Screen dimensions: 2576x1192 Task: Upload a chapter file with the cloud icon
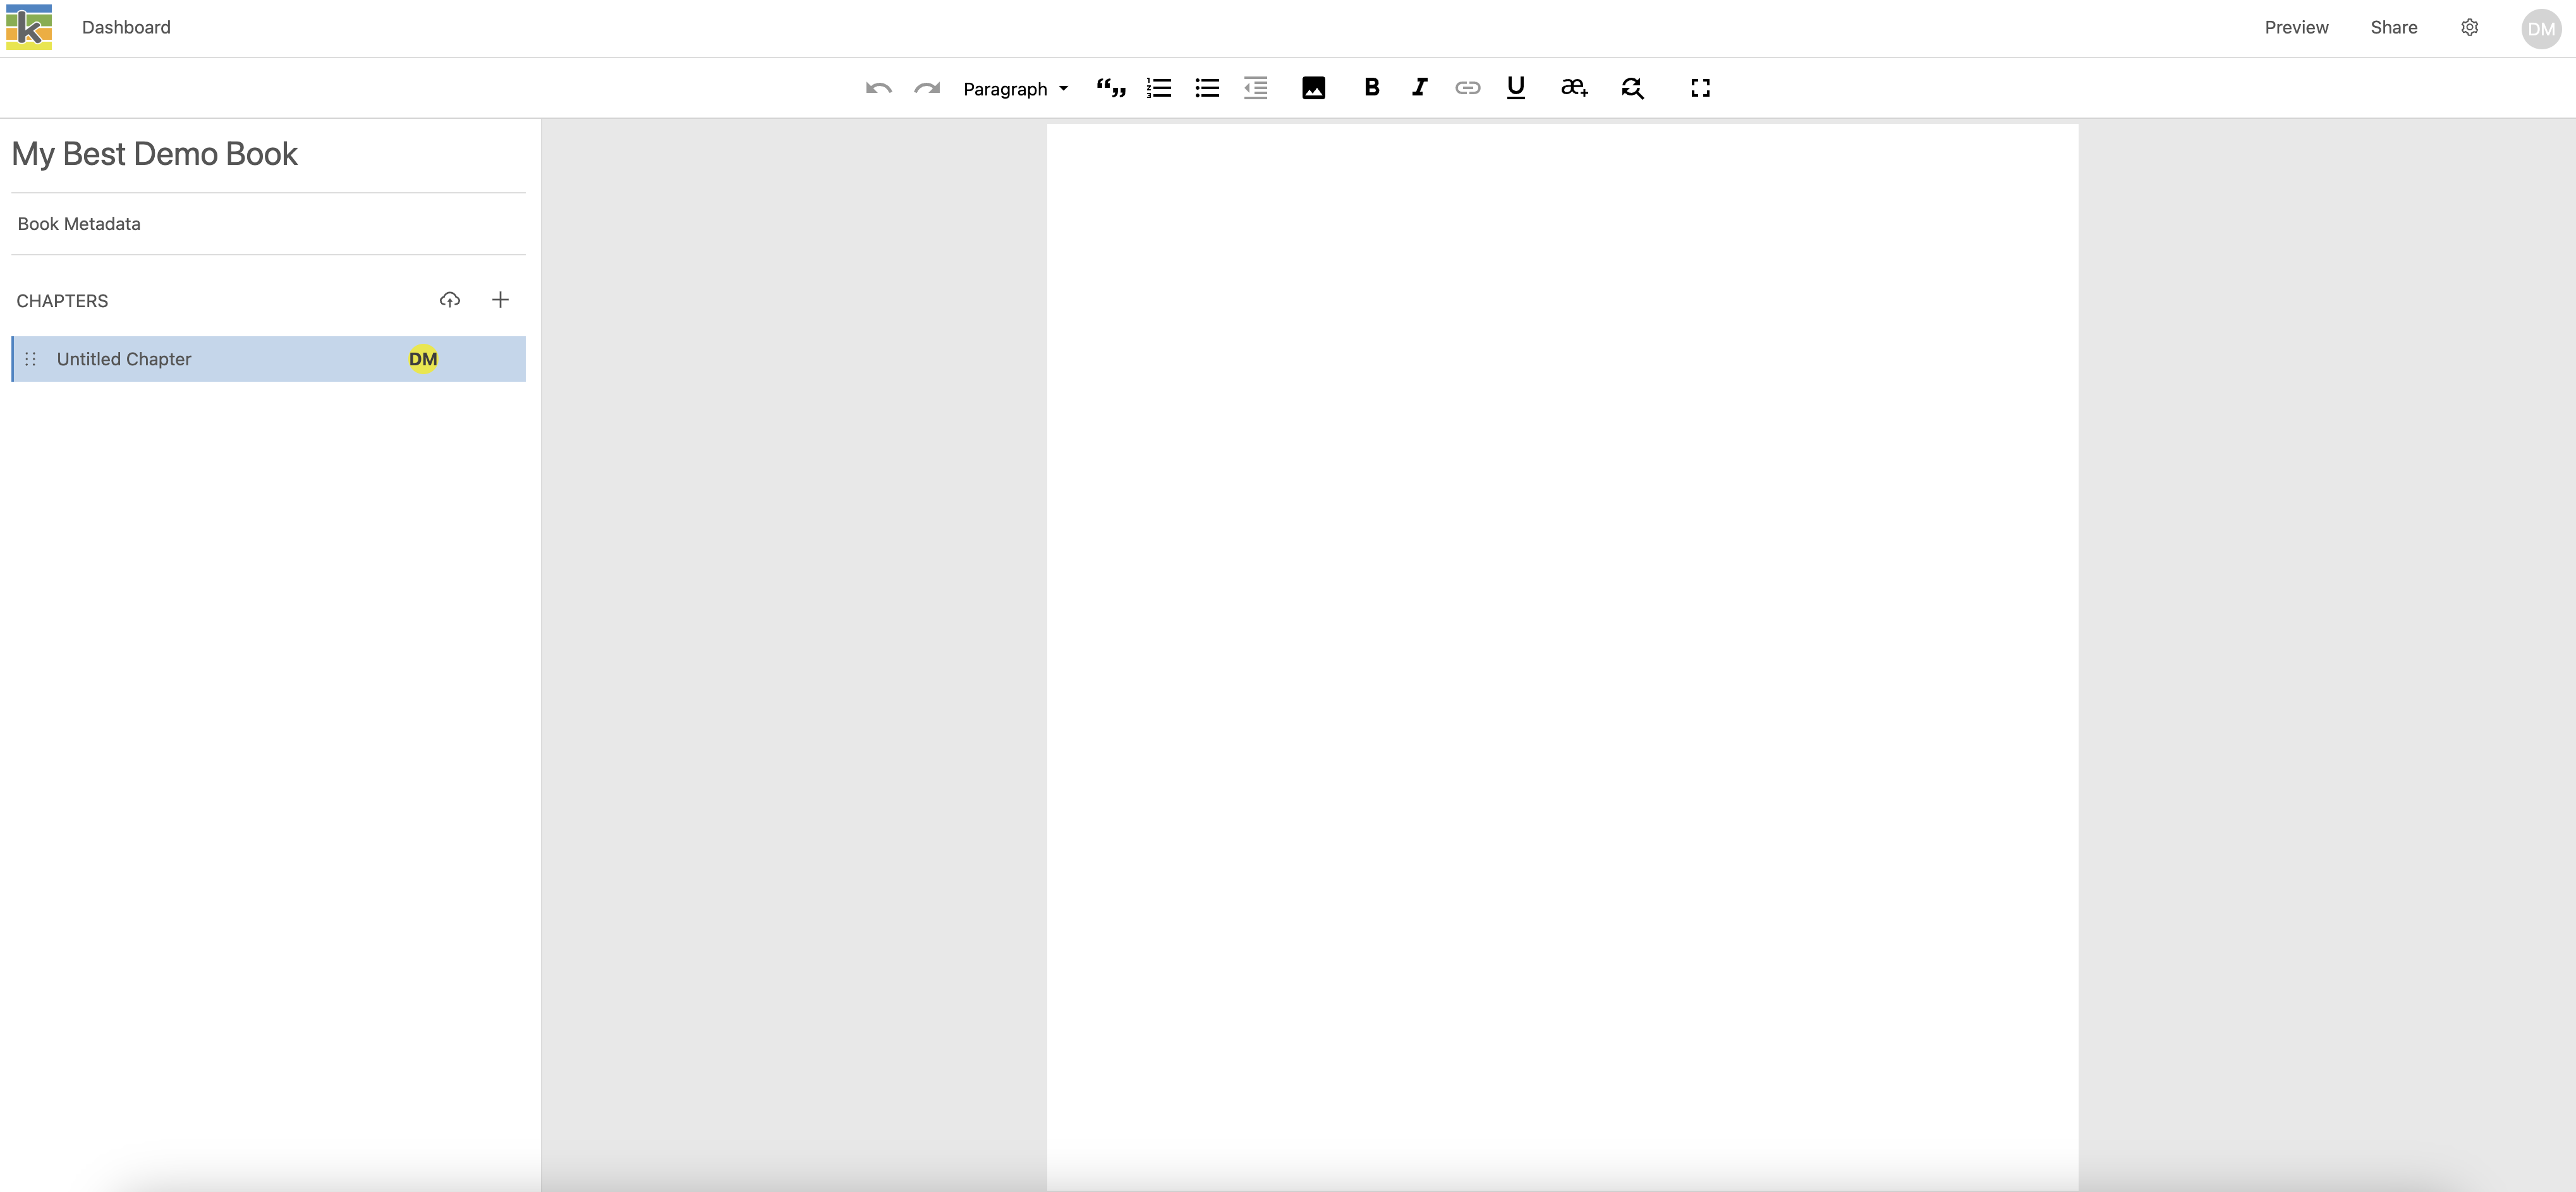[450, 299]
